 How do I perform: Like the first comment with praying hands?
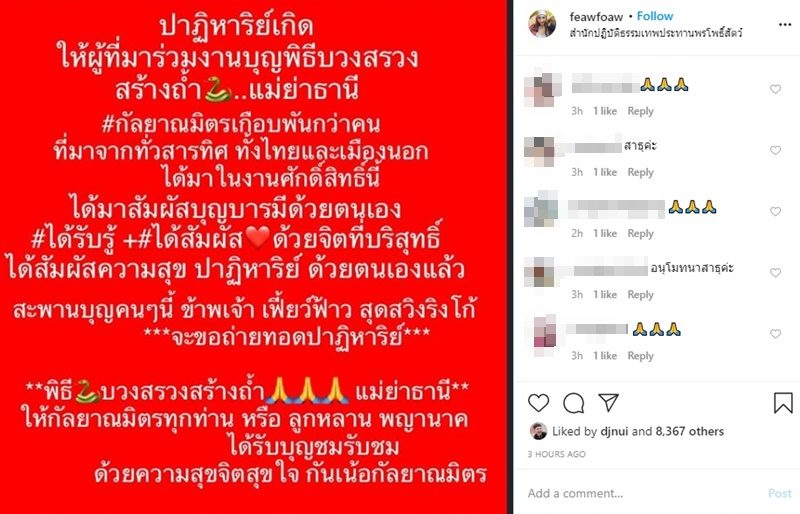pos(776,89)
